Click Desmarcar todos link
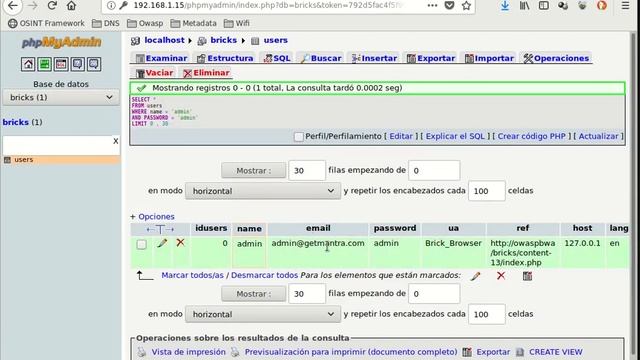 pyautogui.click(x=264, y=276)
